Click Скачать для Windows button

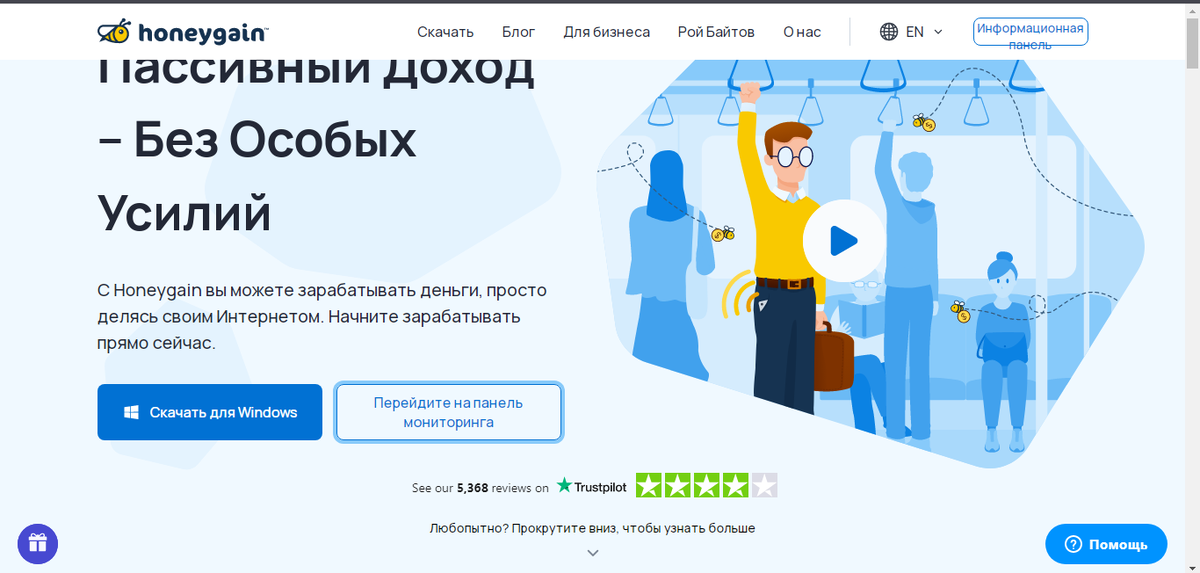coord(210,412)
